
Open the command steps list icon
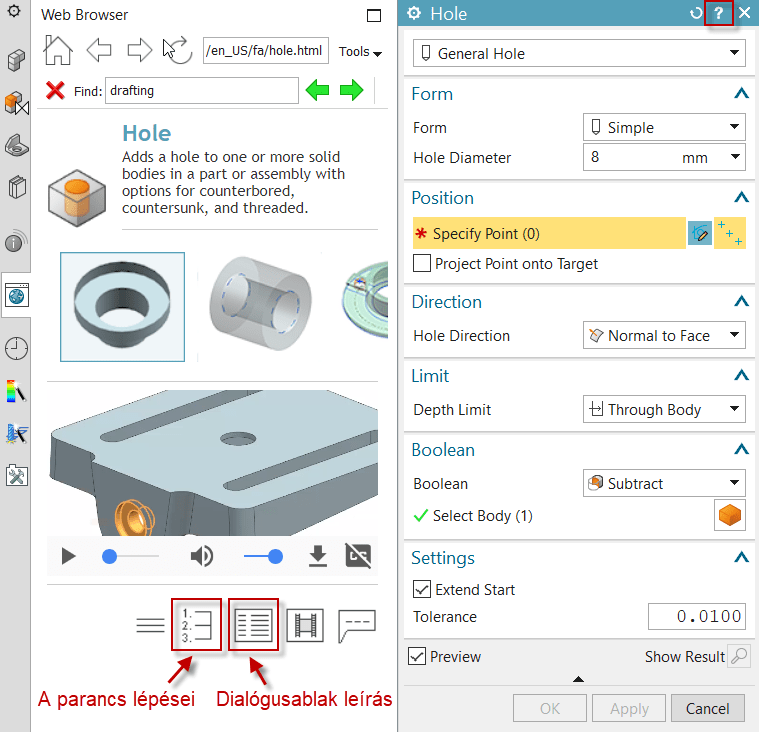196,625
